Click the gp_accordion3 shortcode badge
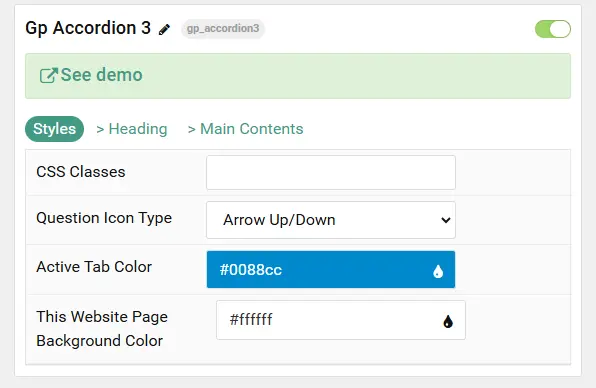596x388 pixels. tap(223, 29)
